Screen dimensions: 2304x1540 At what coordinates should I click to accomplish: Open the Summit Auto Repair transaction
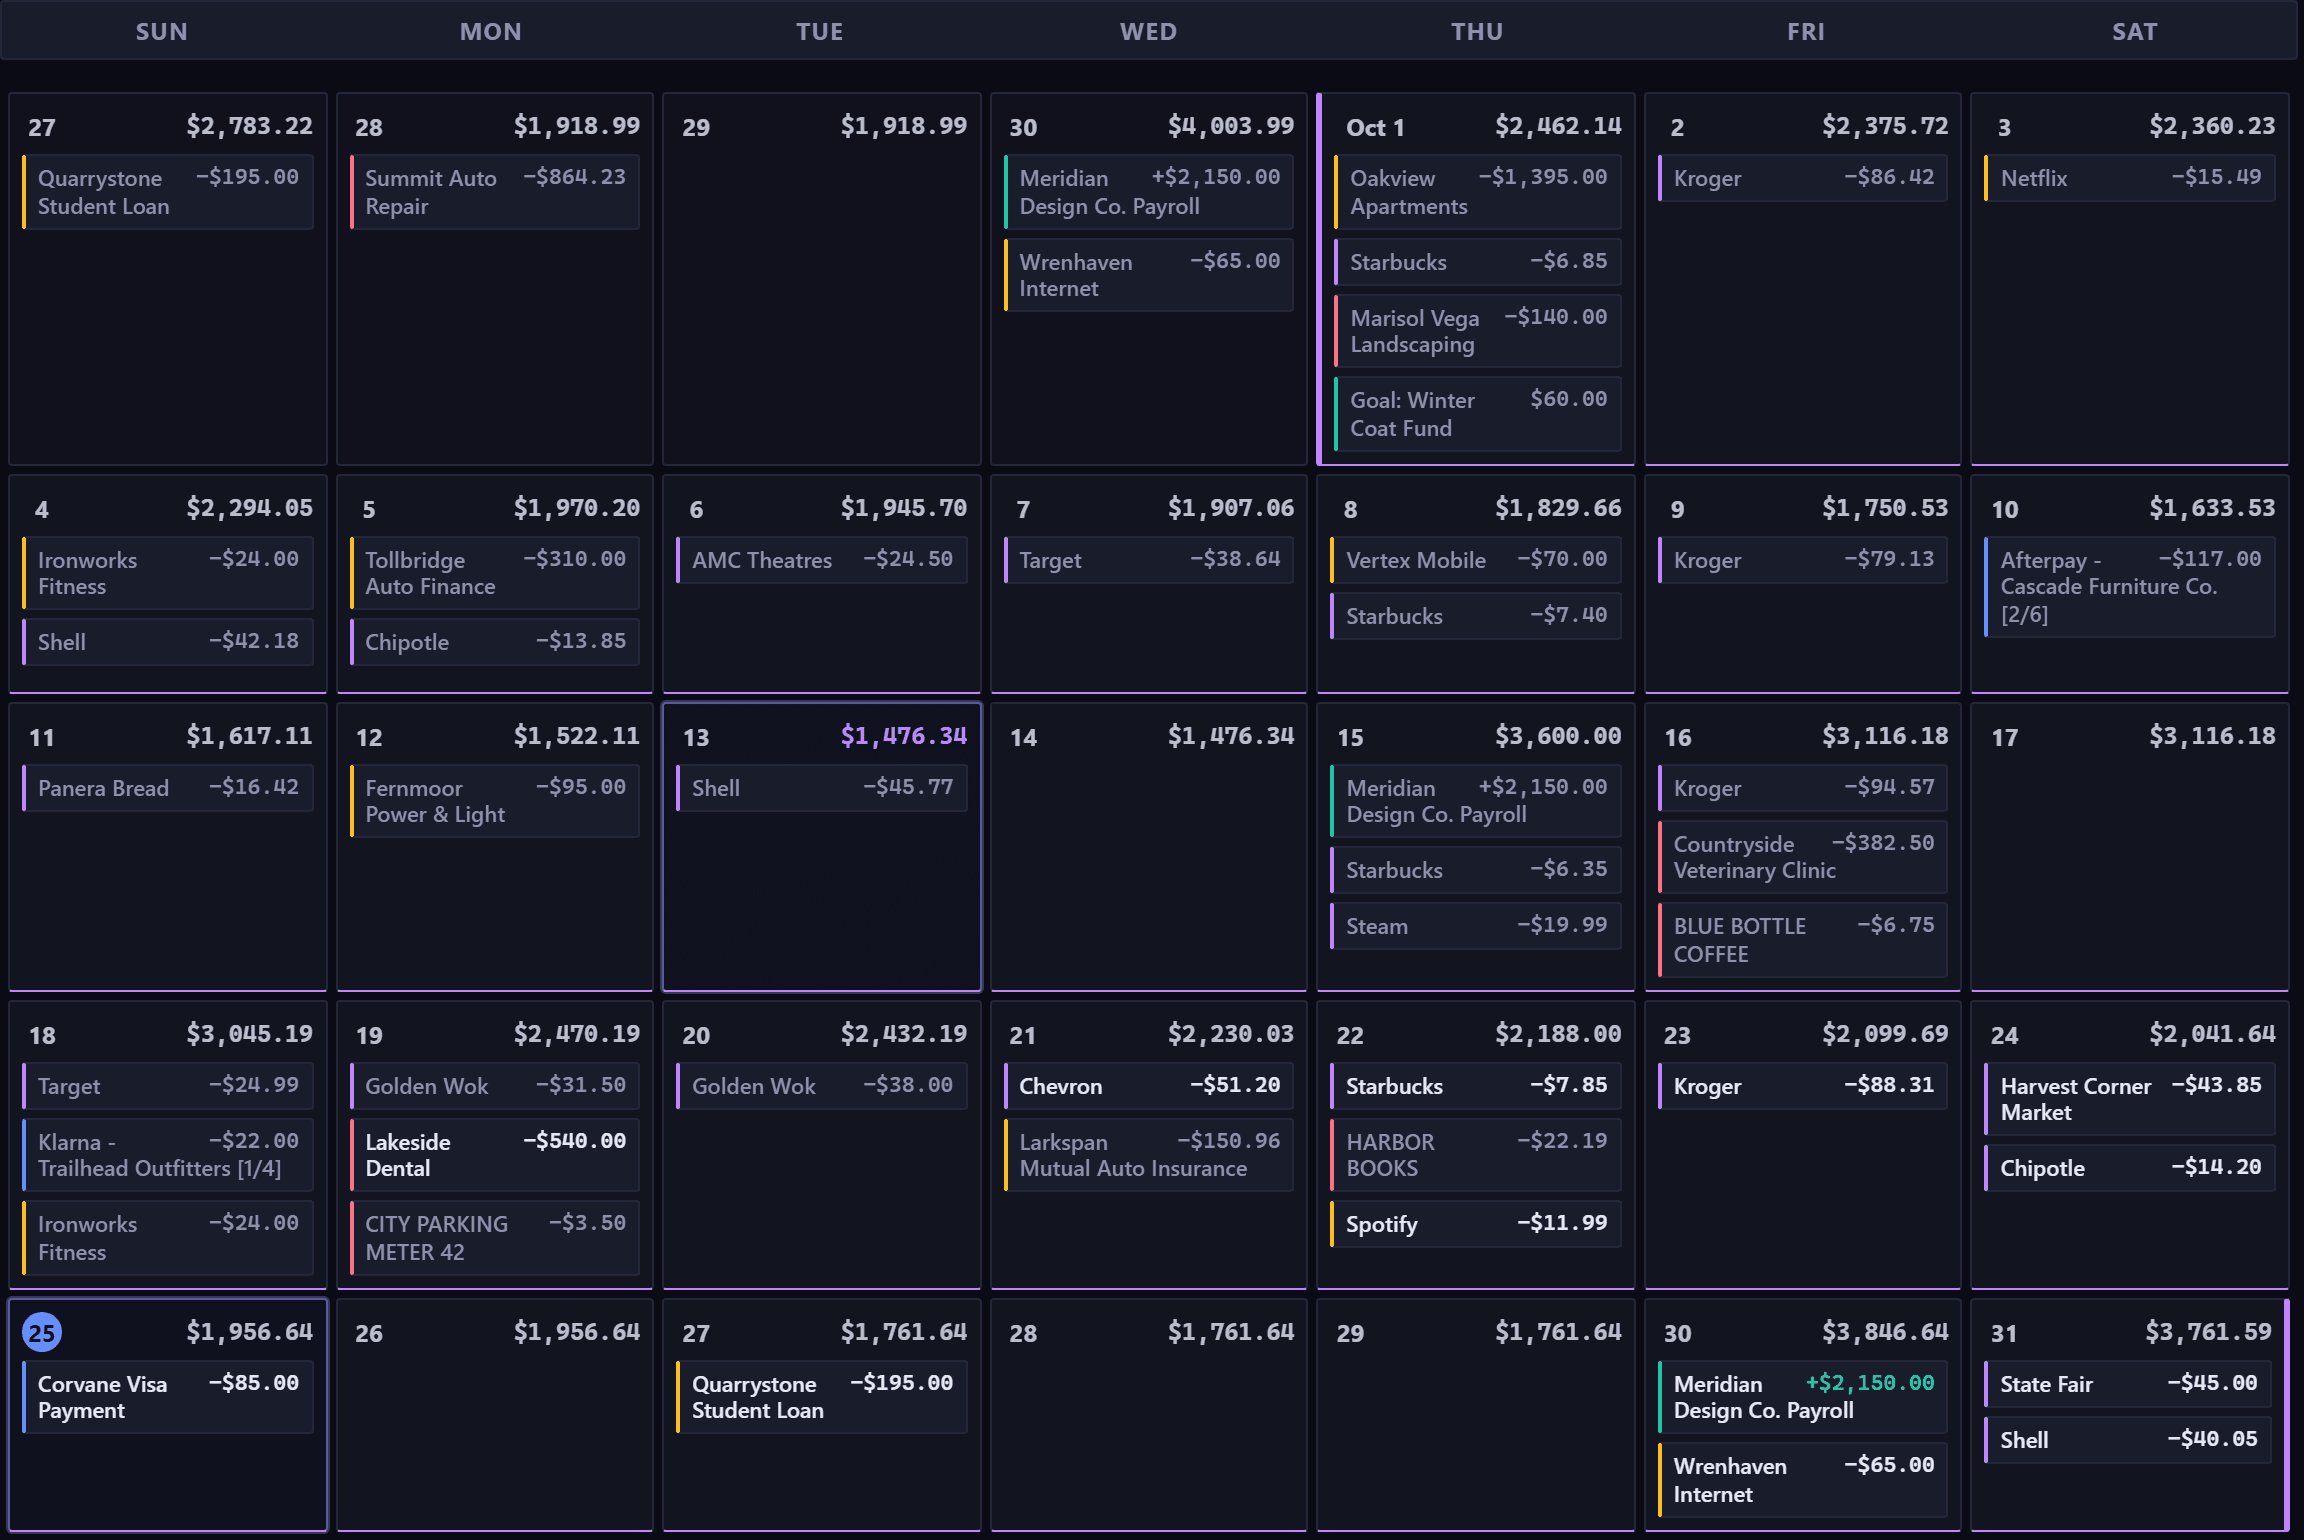click(495, 192)
